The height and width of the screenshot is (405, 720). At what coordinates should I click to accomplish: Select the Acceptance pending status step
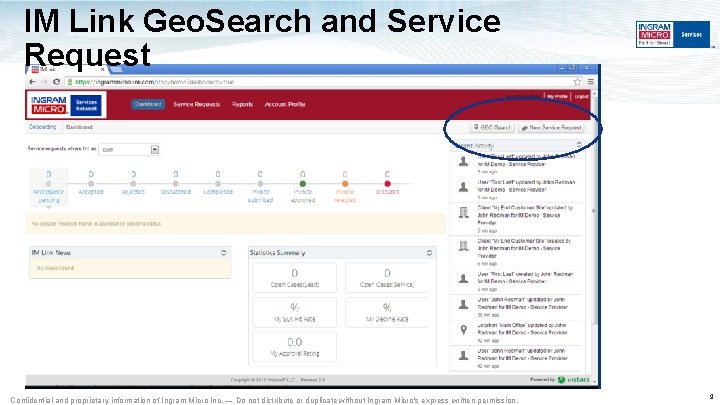tap(49, 187)
